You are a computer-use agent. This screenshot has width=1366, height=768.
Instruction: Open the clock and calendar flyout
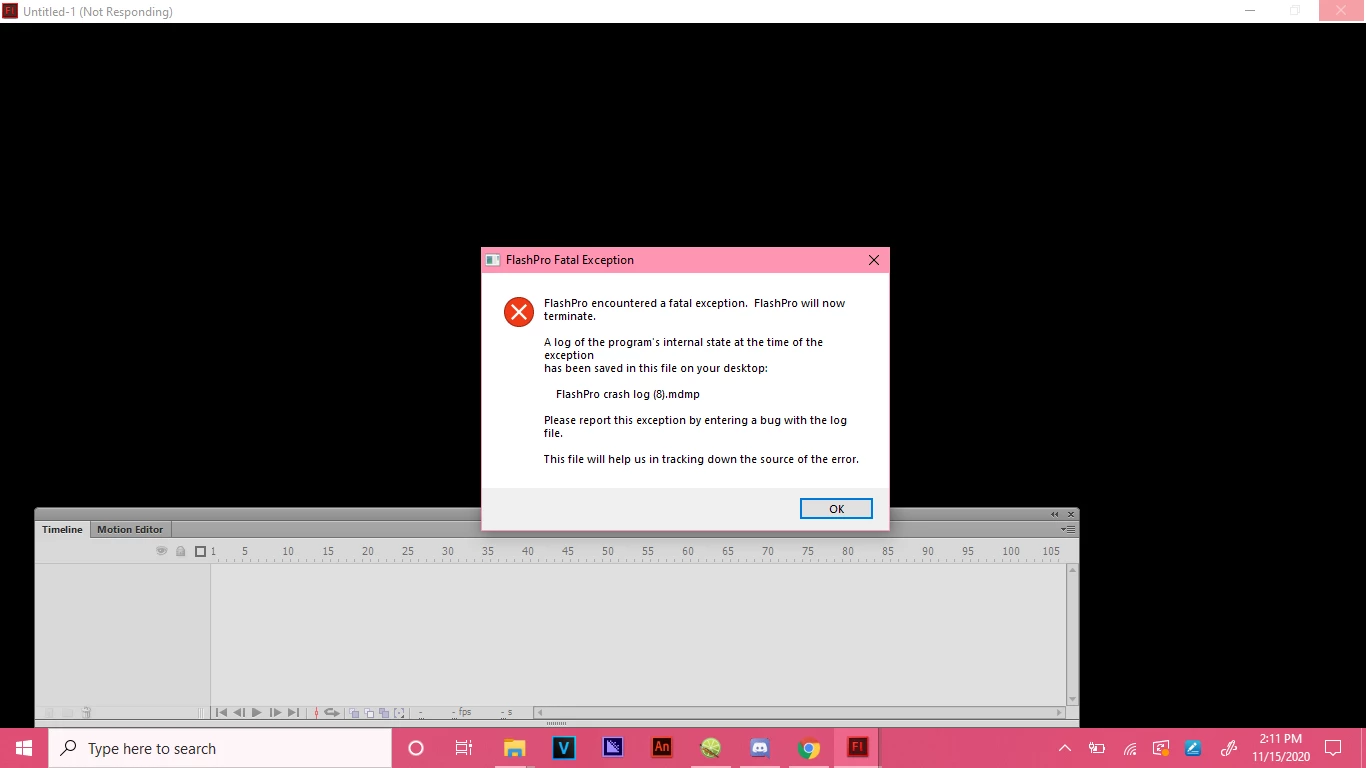1280,748
